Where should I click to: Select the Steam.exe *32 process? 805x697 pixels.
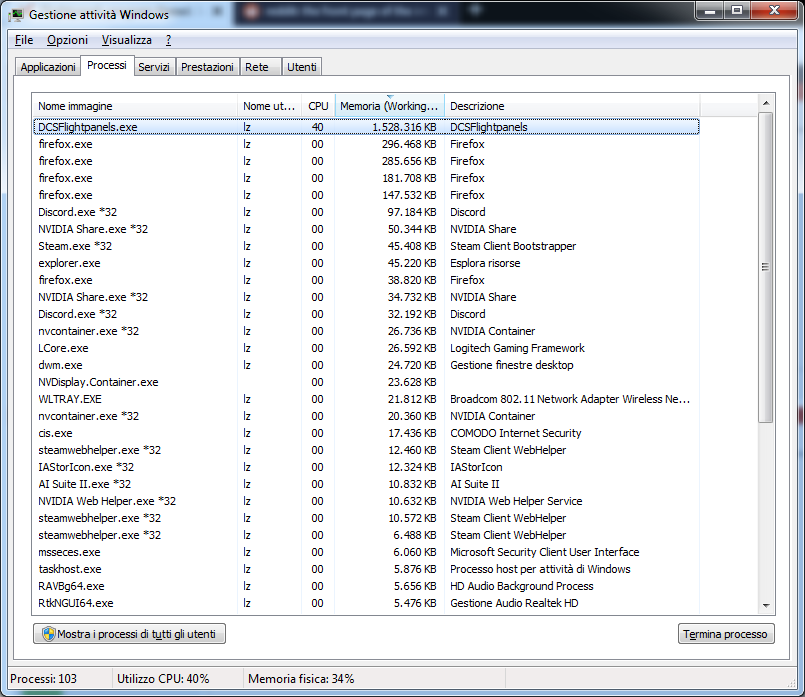[366, 246]
